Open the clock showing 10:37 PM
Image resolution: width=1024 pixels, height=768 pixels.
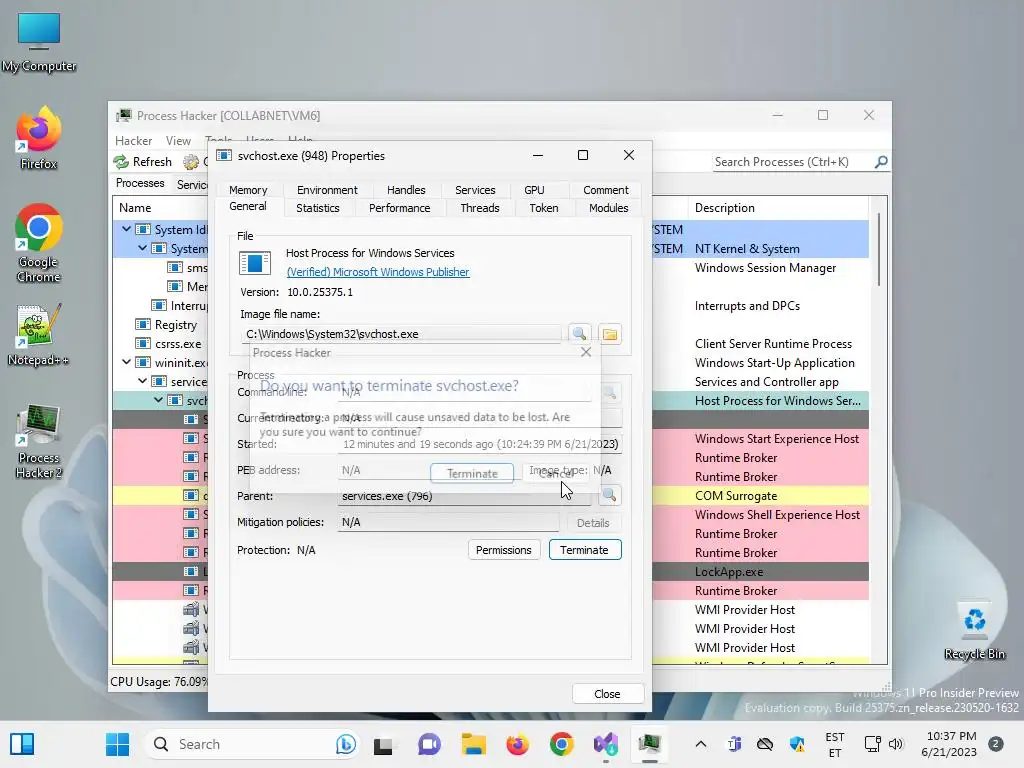(949, 744)
